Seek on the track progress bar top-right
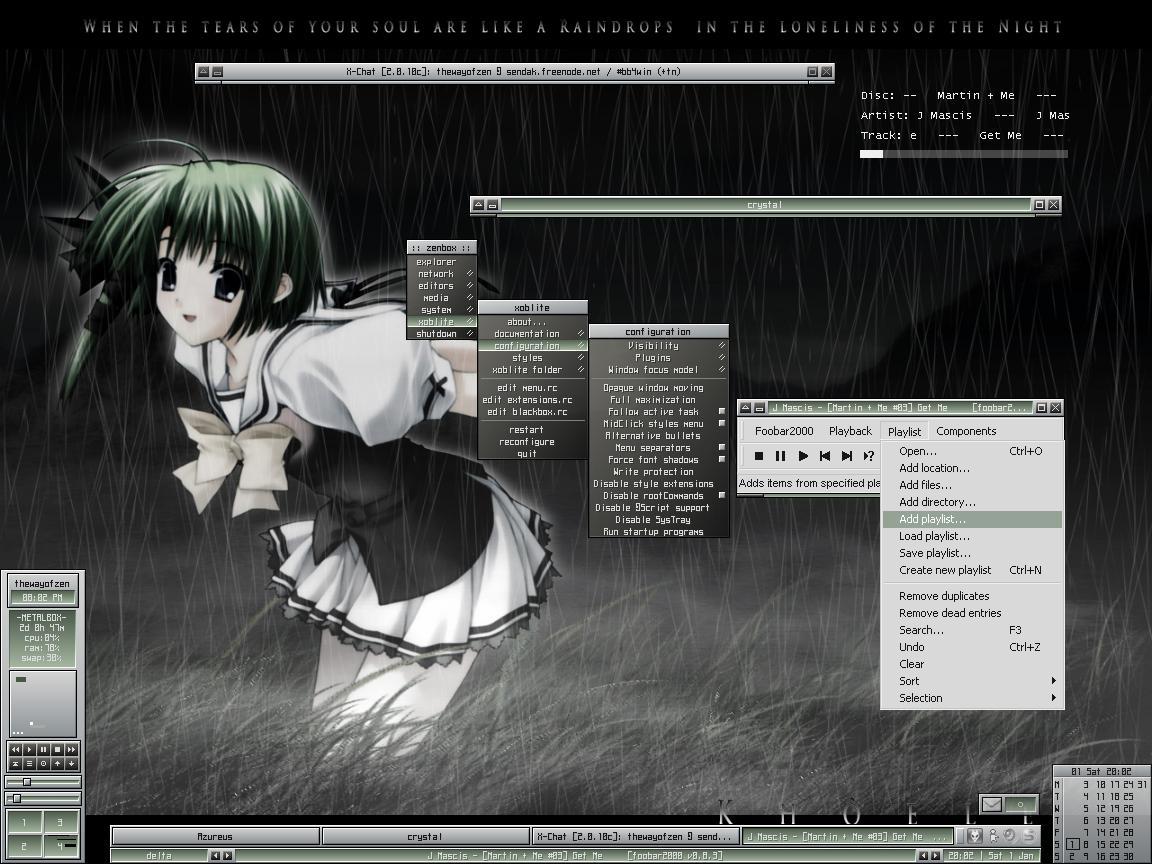1152x864 pixels. tap(963, 154)
